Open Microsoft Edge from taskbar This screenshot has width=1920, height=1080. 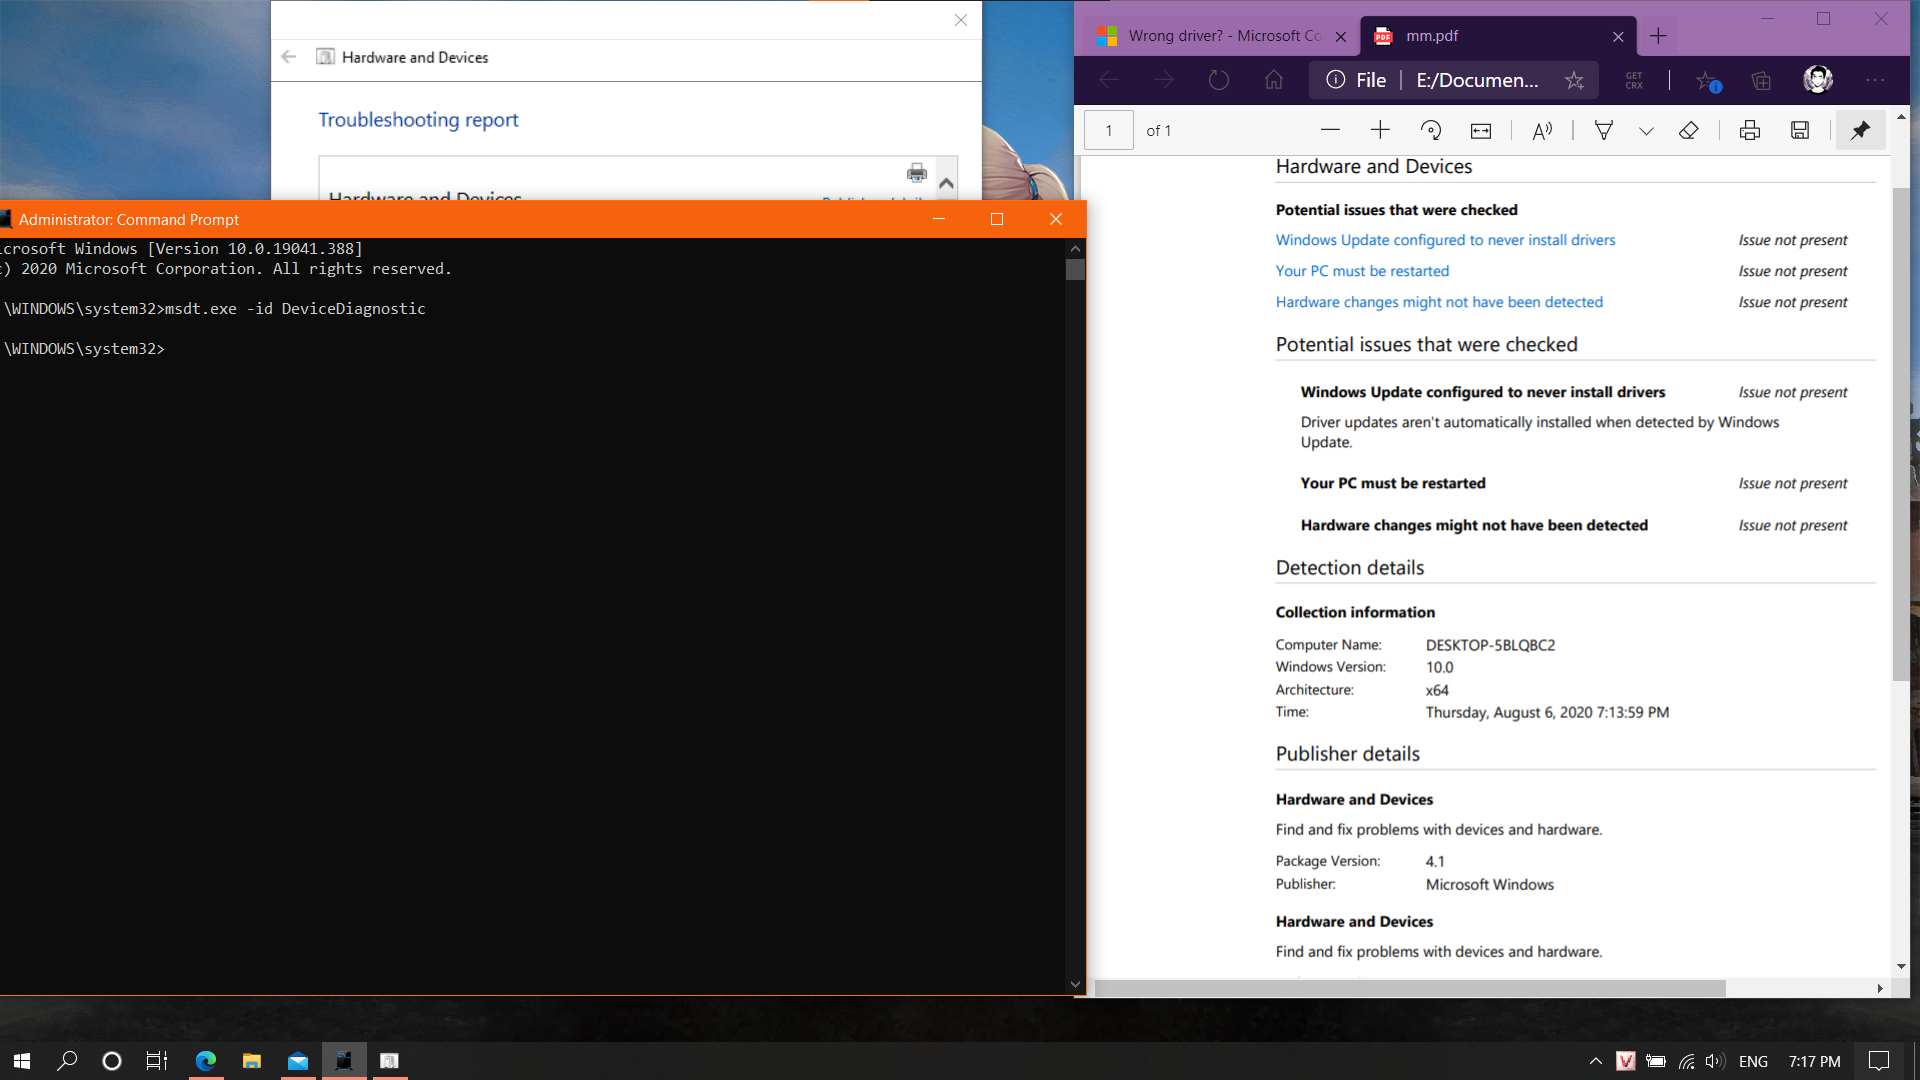pyautogui.click(x=206, y=1061)
